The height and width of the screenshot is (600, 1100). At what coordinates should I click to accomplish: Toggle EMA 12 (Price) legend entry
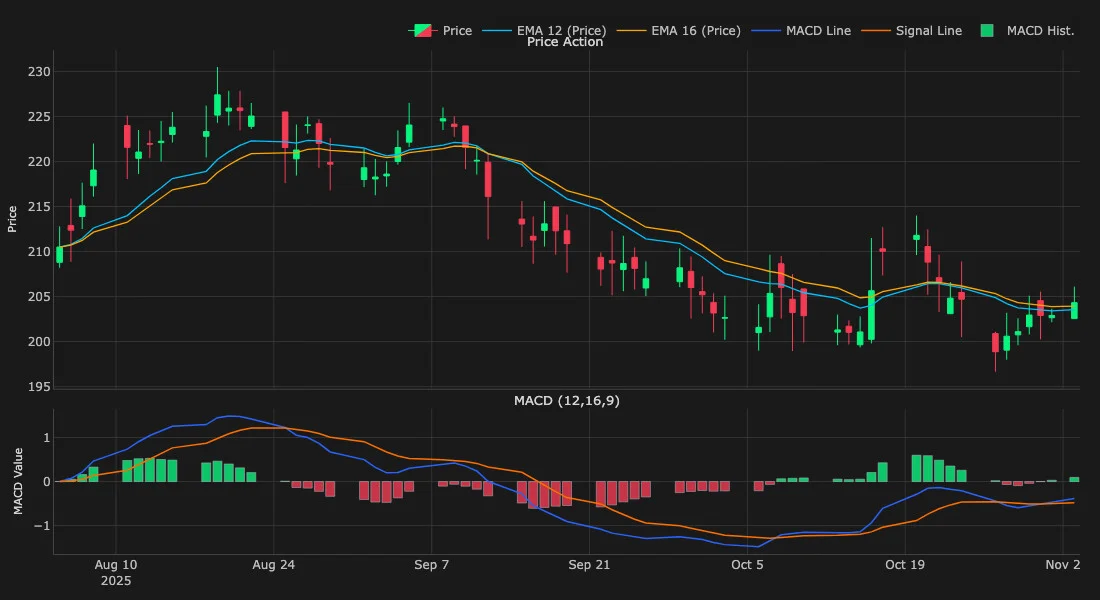point(544,31)
